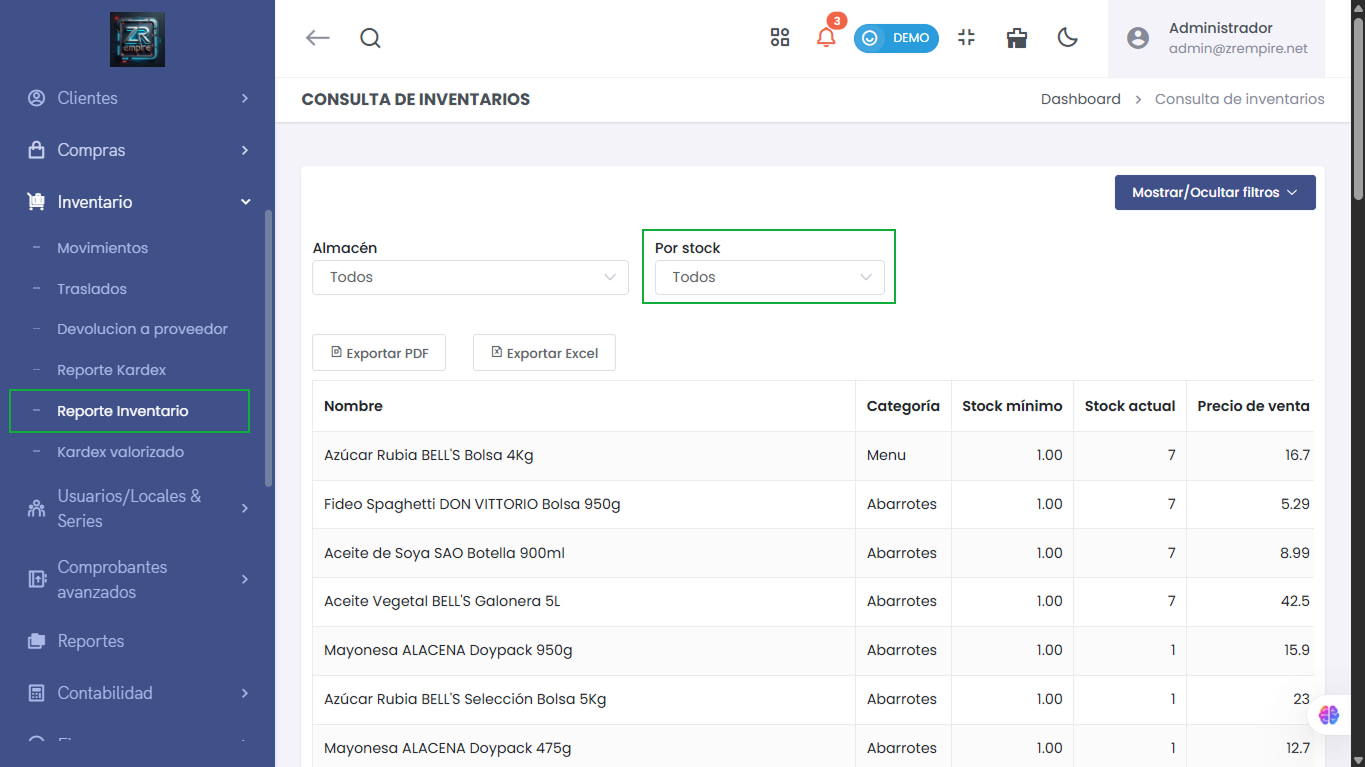The image size is (1365, 767).
Task: Select Kardex valorizado menu item
Action: [121, 452]
